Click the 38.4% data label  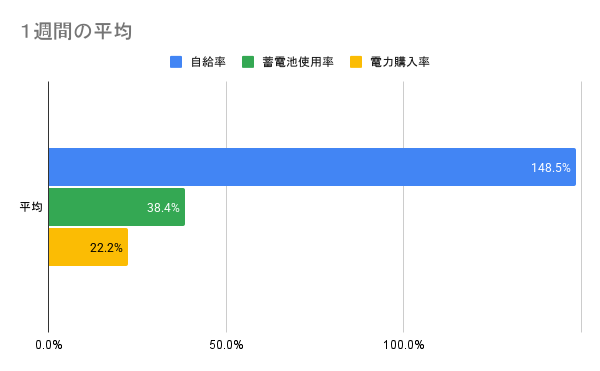(x=163, y=208)
